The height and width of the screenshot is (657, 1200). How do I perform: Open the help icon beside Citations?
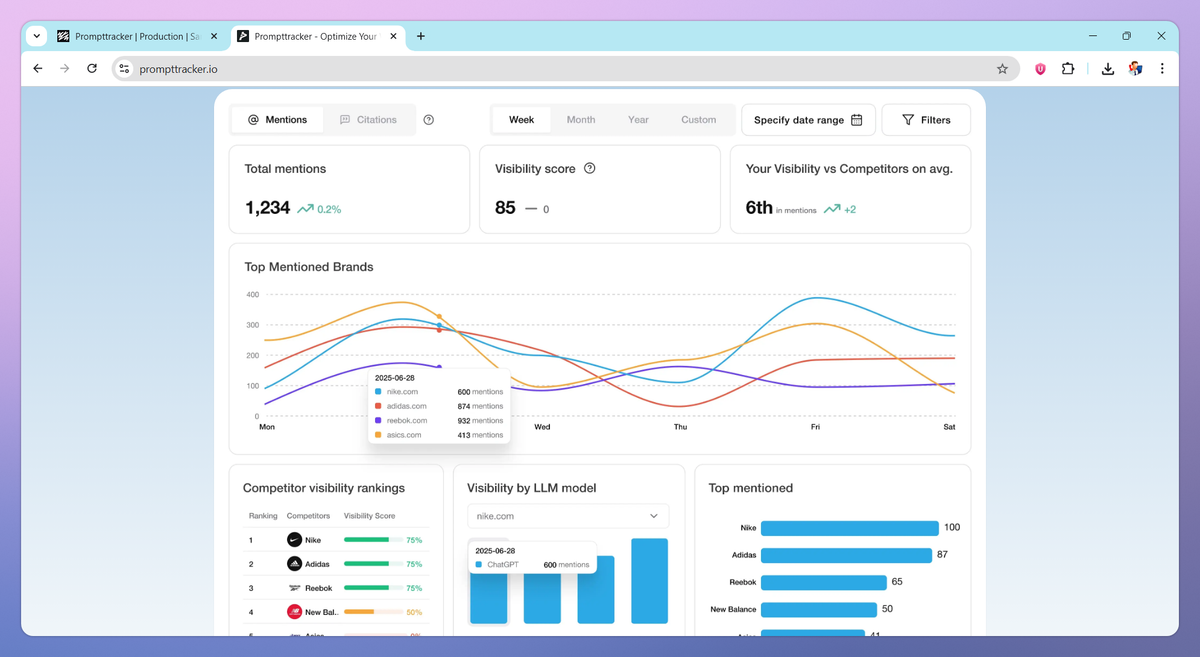[429, 120]
